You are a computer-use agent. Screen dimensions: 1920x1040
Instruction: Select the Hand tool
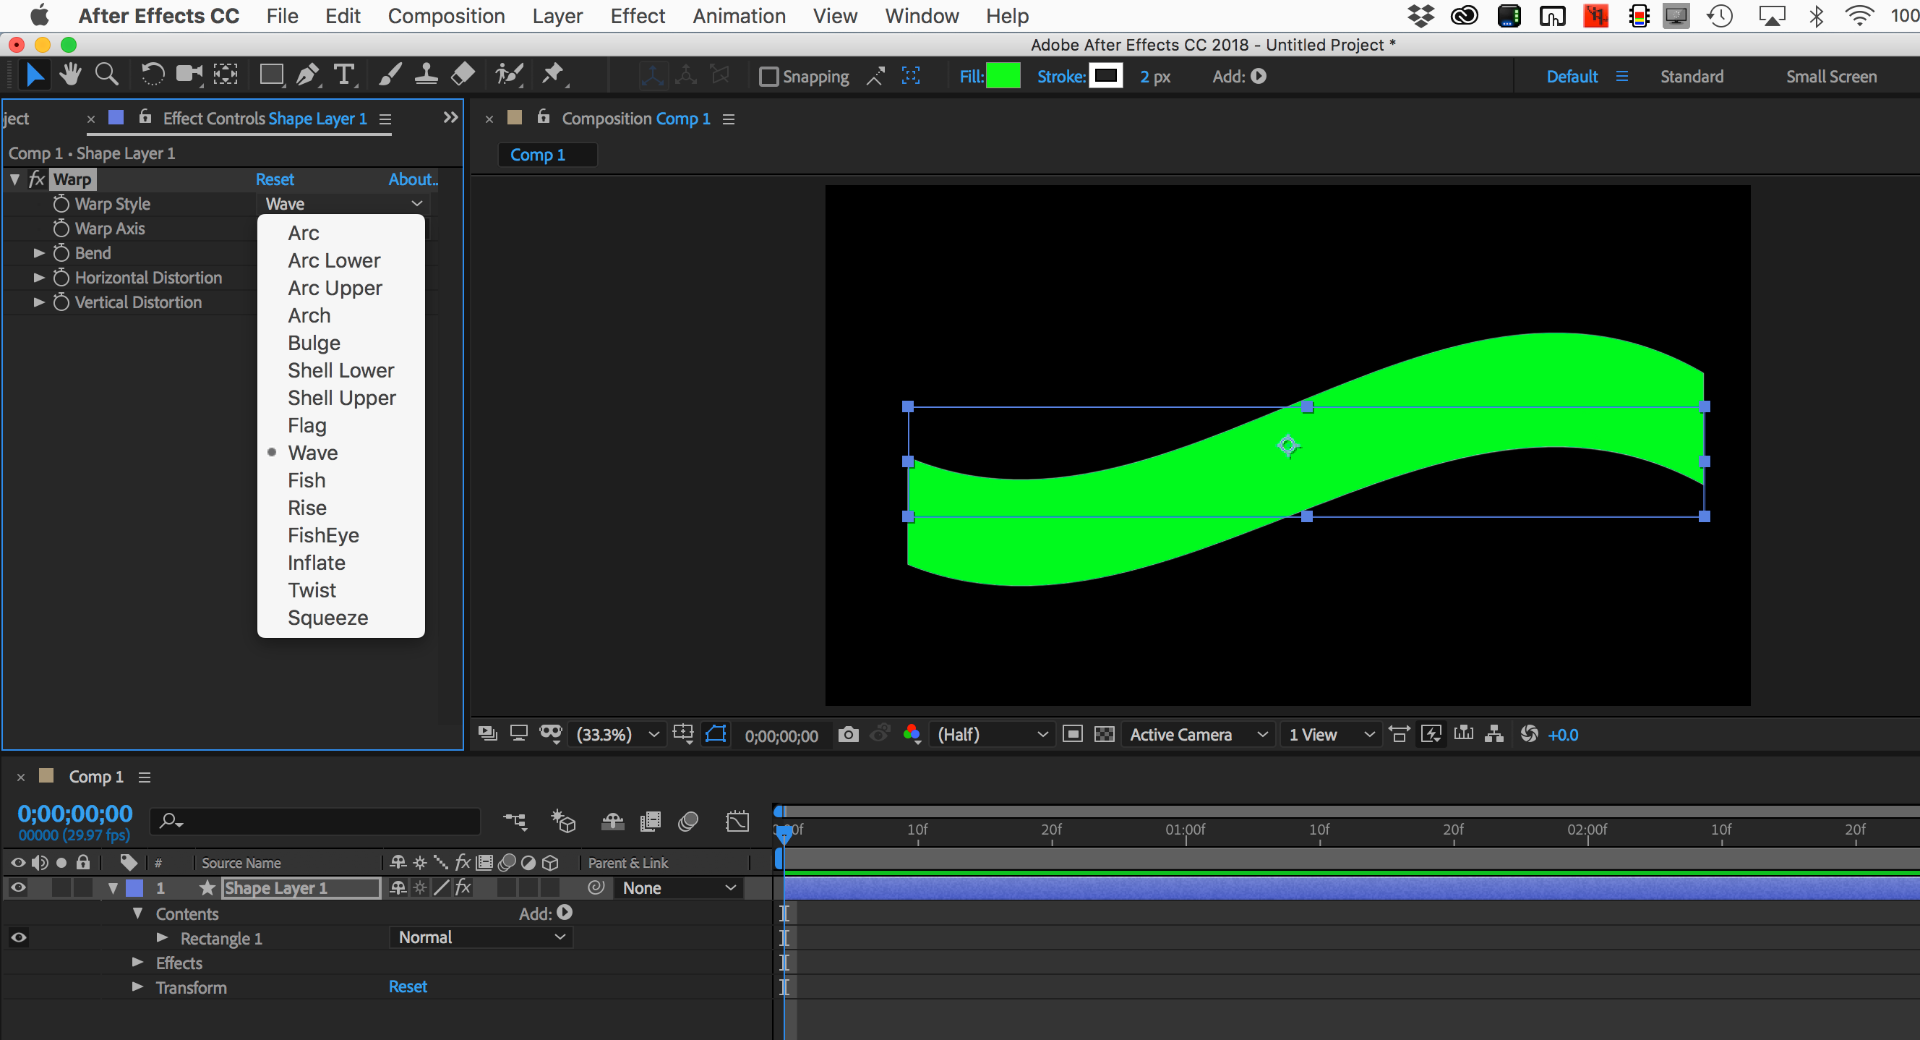[x=70, y=74]
